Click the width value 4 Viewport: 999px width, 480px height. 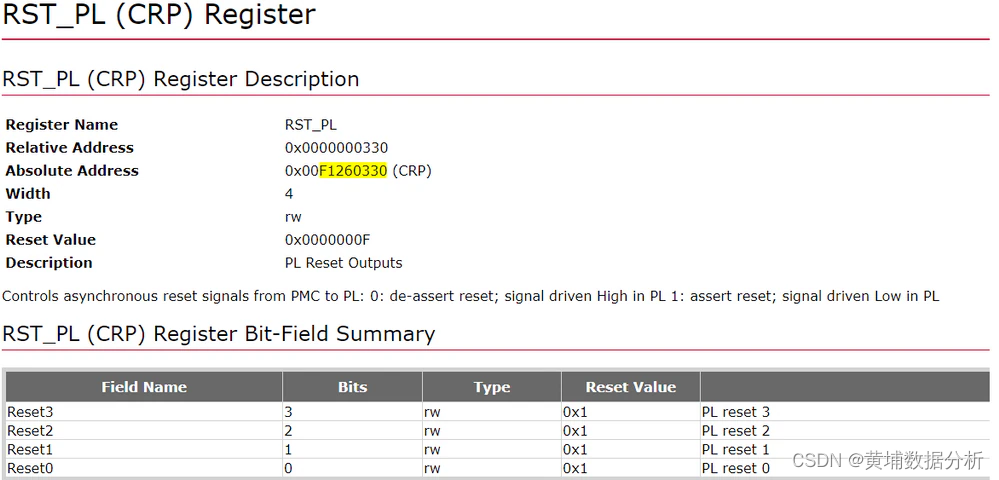[289, 194]
